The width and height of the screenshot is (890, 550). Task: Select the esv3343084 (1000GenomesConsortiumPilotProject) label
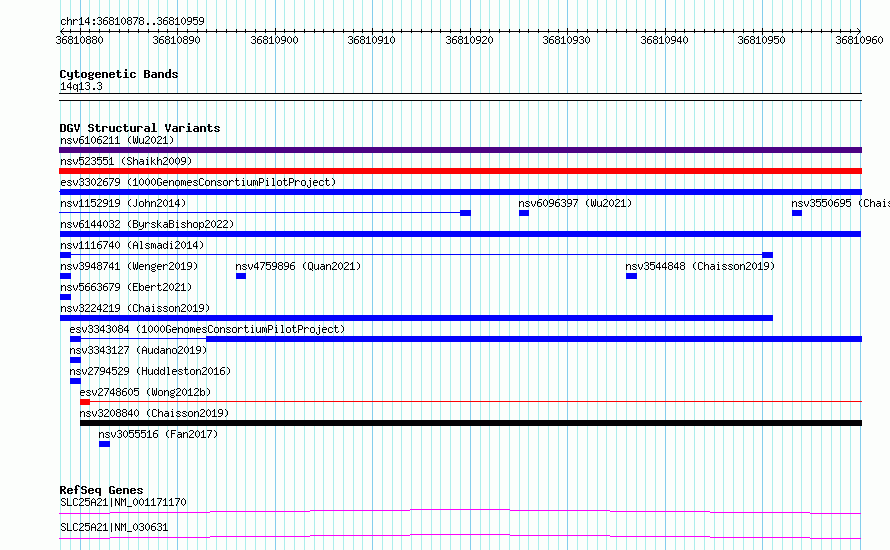[x=207, y=329]
